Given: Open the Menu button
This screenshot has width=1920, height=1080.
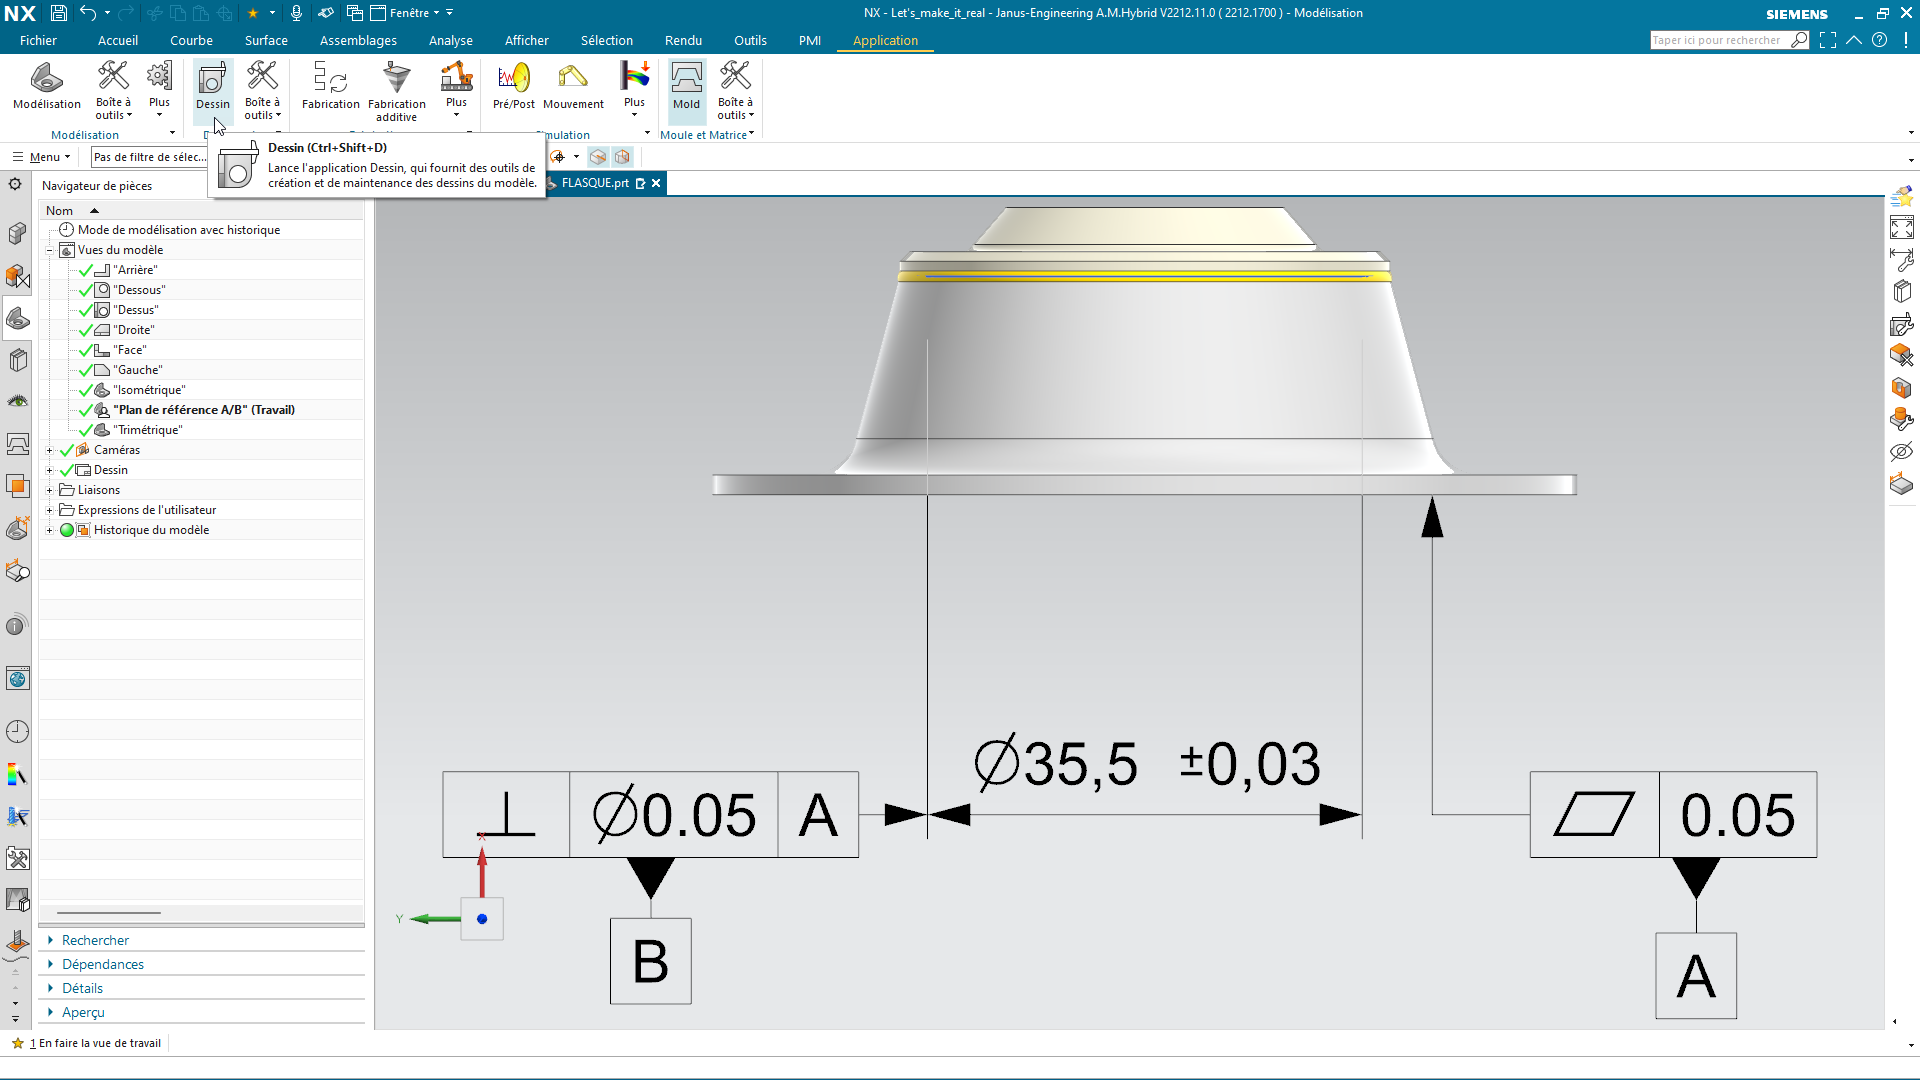Looking at the screenshot, I should [40, 157].
